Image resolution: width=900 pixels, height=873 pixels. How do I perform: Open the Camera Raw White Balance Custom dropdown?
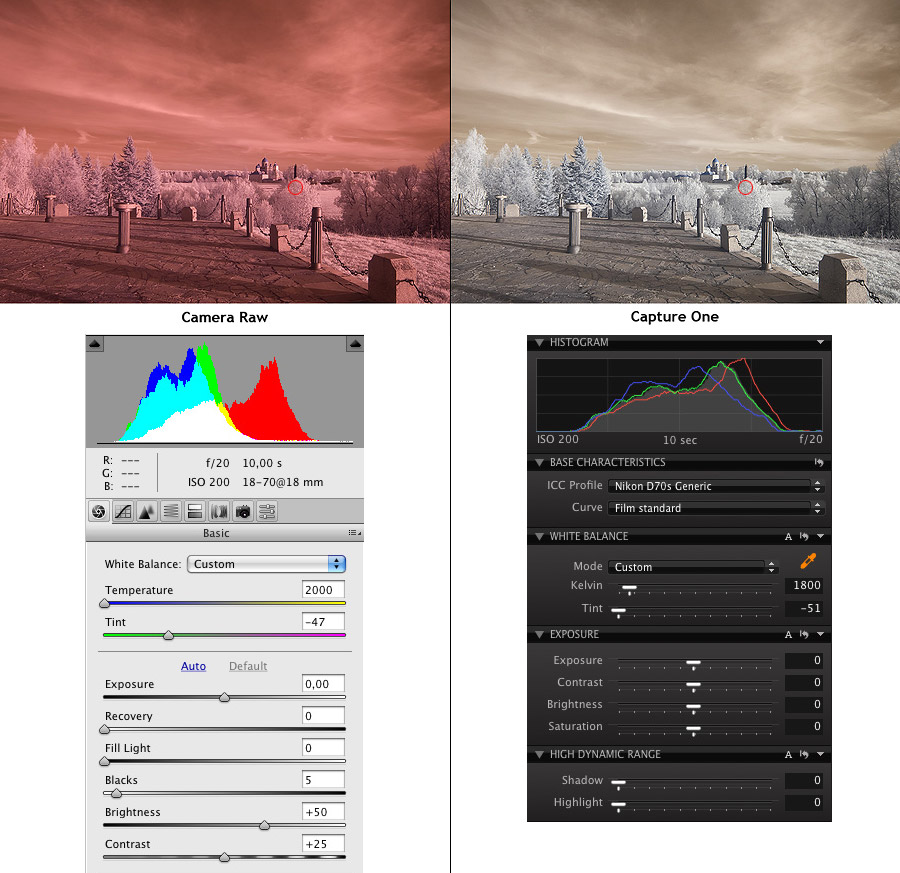click(x=266, y=564)
